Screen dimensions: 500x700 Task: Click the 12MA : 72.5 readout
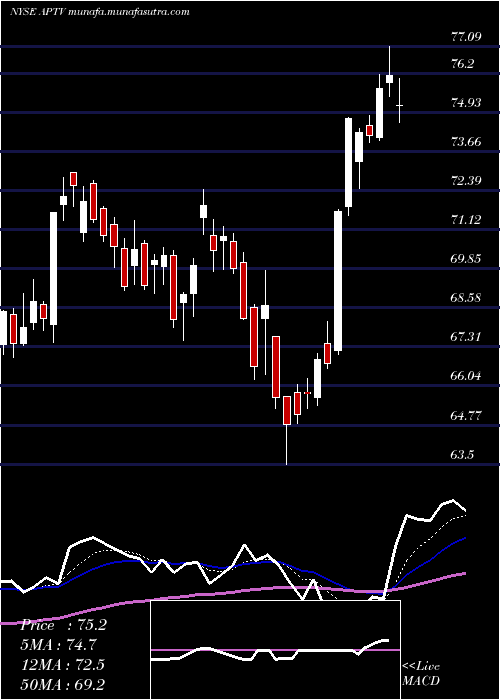click(x=62, y=665)
